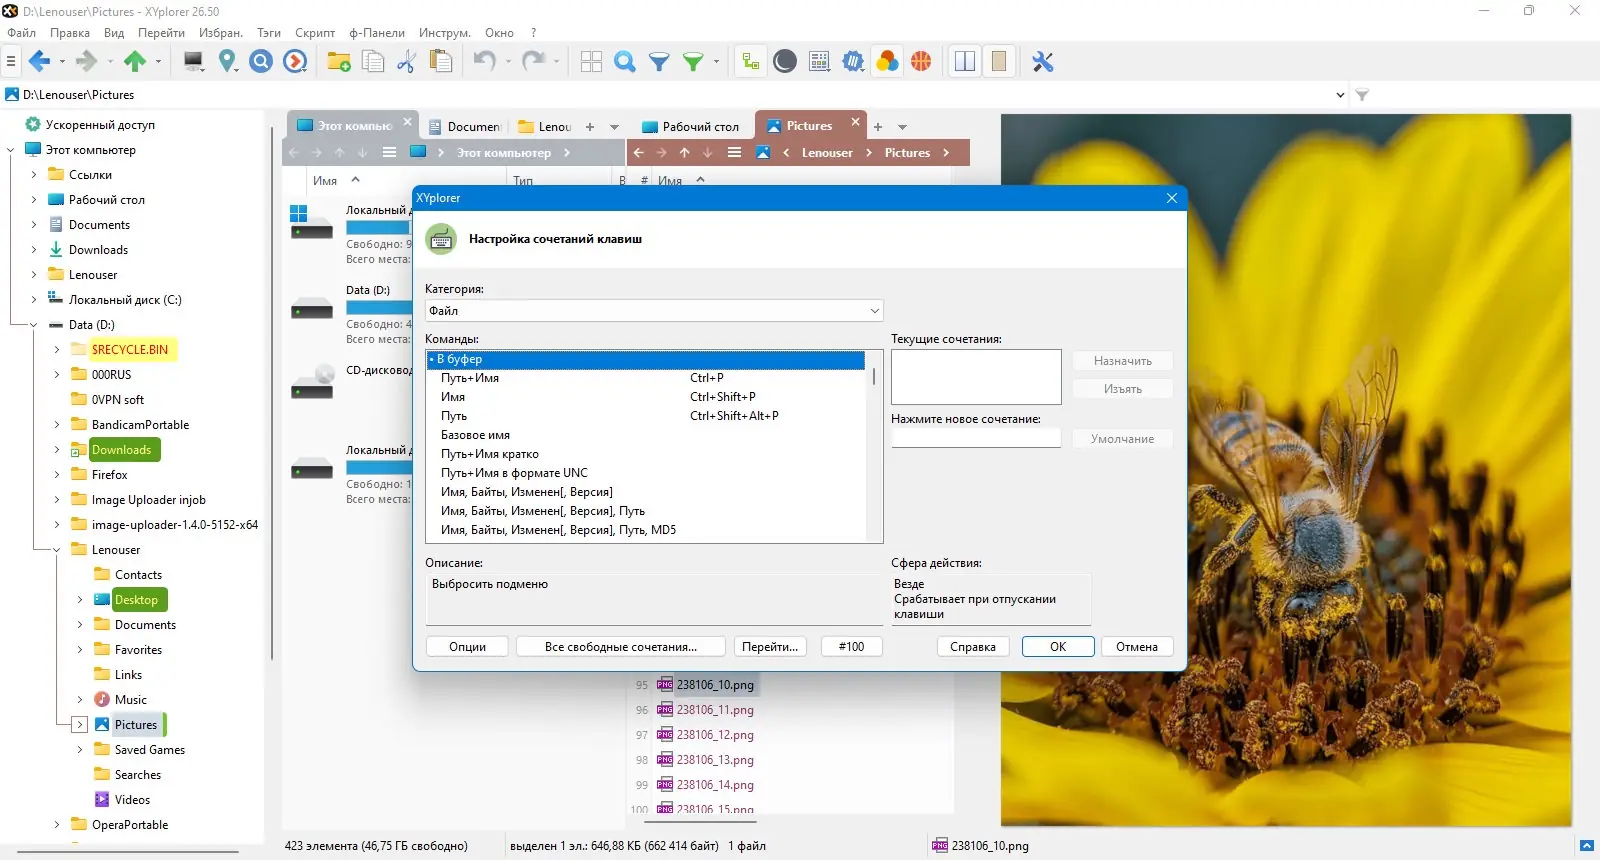The height and width of the screenshot is (860, 1600).
Task: Toggle dual pane layout icon
Action: click(965, 62)
